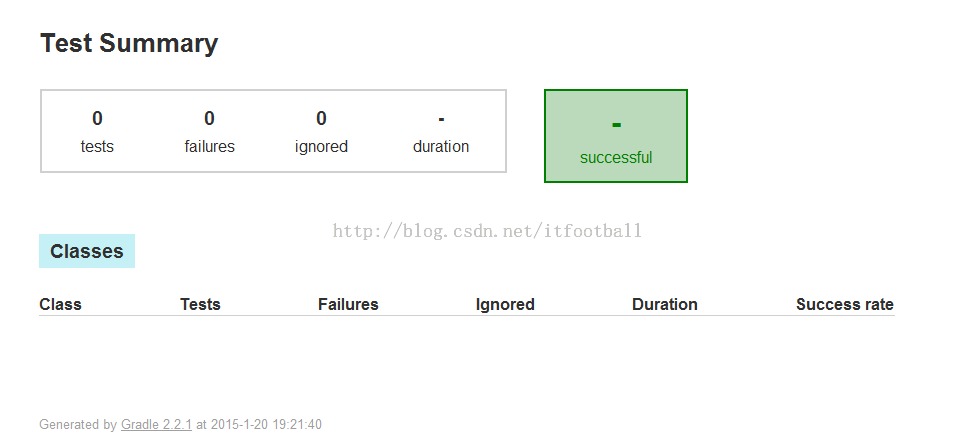This screenshot has width=958, height=441.
Task: Click the Test Summary heading
Action: tap(129, 43)
